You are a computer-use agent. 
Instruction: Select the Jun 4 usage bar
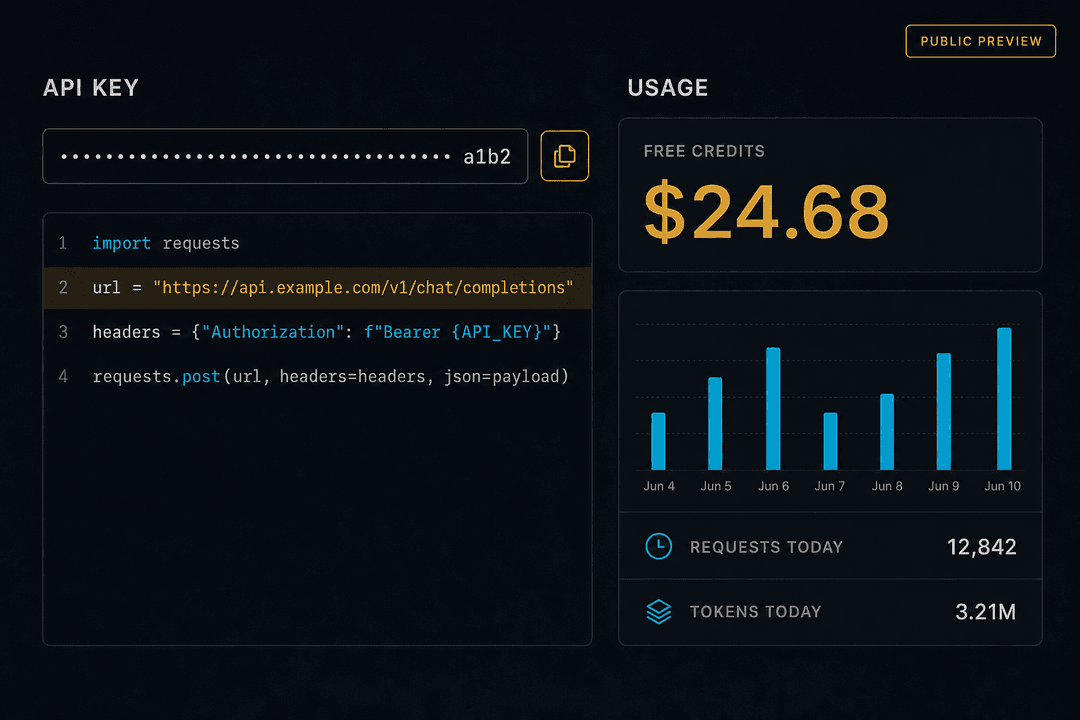(x=658, y=441)
